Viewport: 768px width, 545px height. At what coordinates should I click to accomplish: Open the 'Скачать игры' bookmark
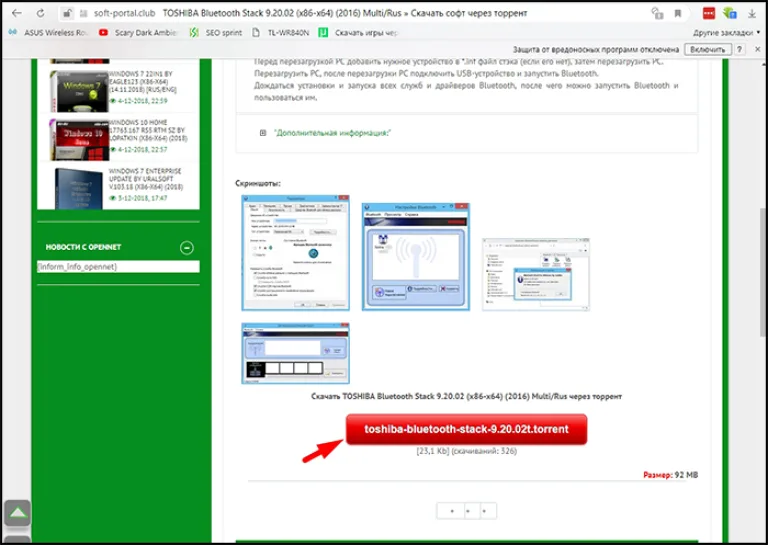[x=358, y=33]
